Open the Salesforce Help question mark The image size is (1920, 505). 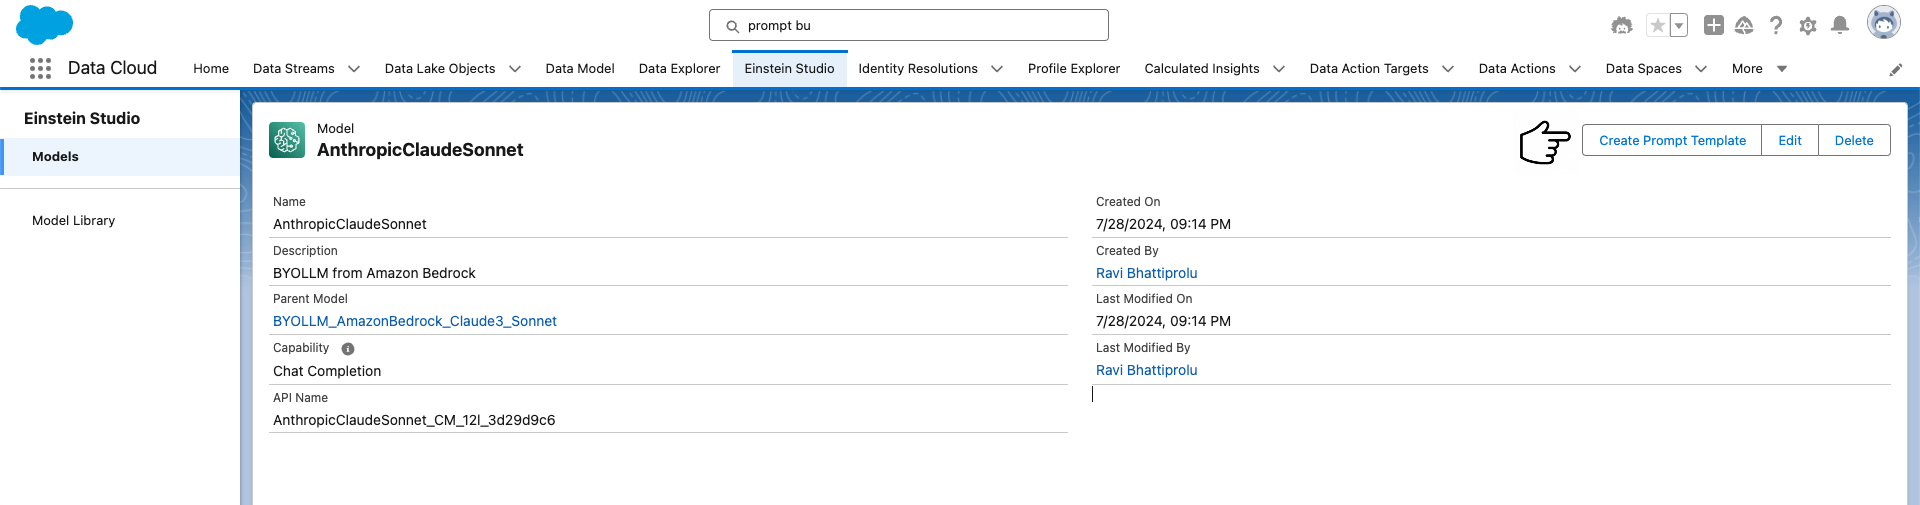coord(1776,25)
